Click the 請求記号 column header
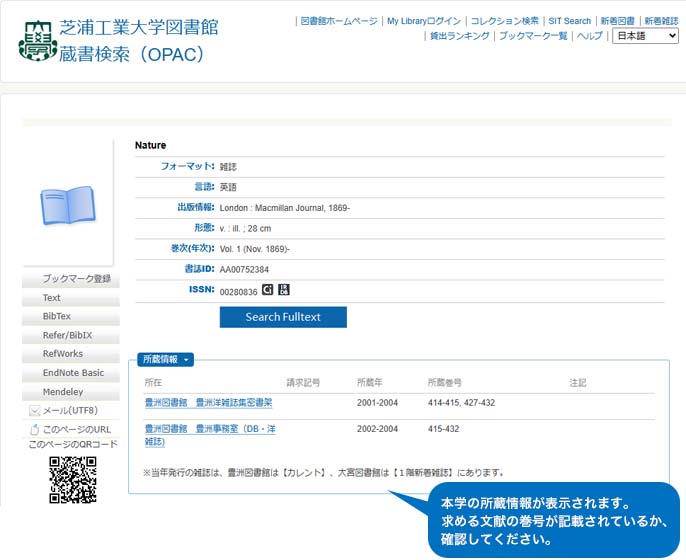686x560 pixels. [x=303, y=382]
